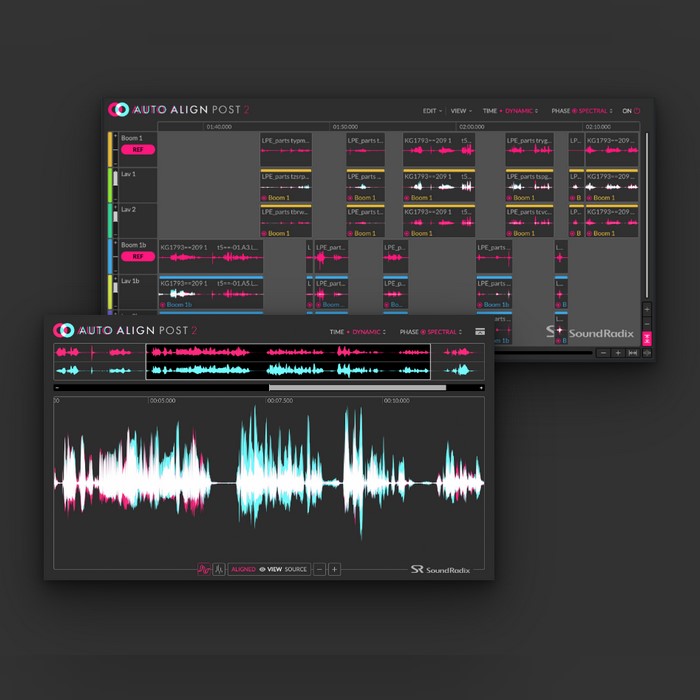The height and width of the screenshot is (700, 700).
Task: Select the split waveform display icon
Action: [218, 569]
